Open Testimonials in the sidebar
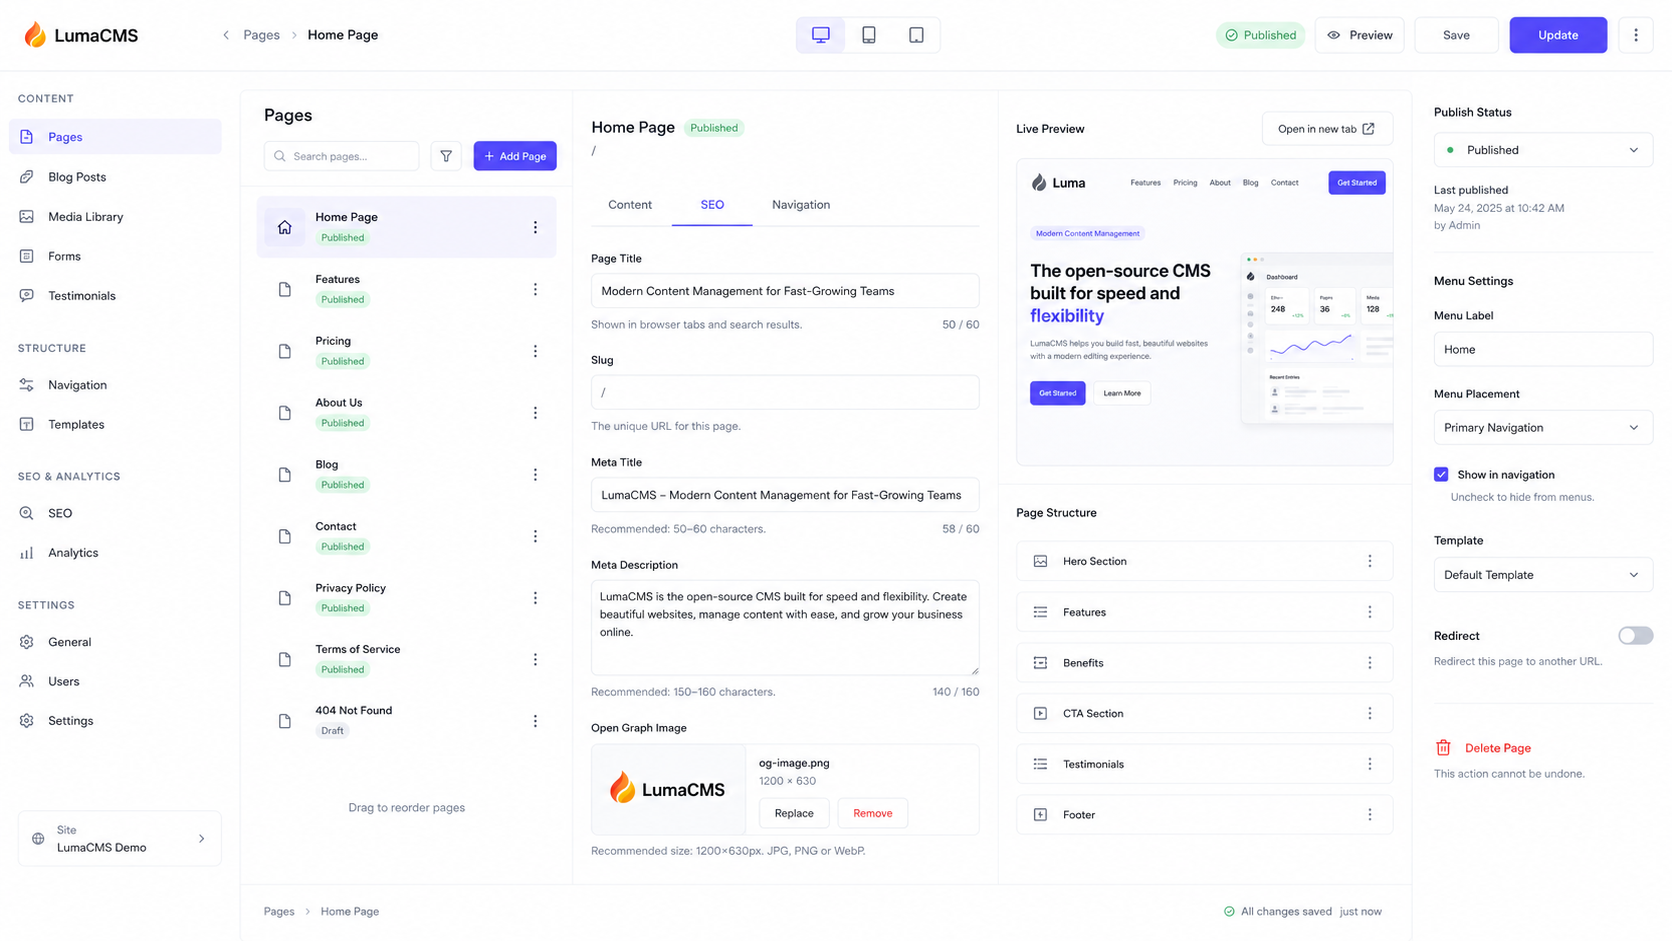This screenshot has width=1672, height=941. point(115,296)
